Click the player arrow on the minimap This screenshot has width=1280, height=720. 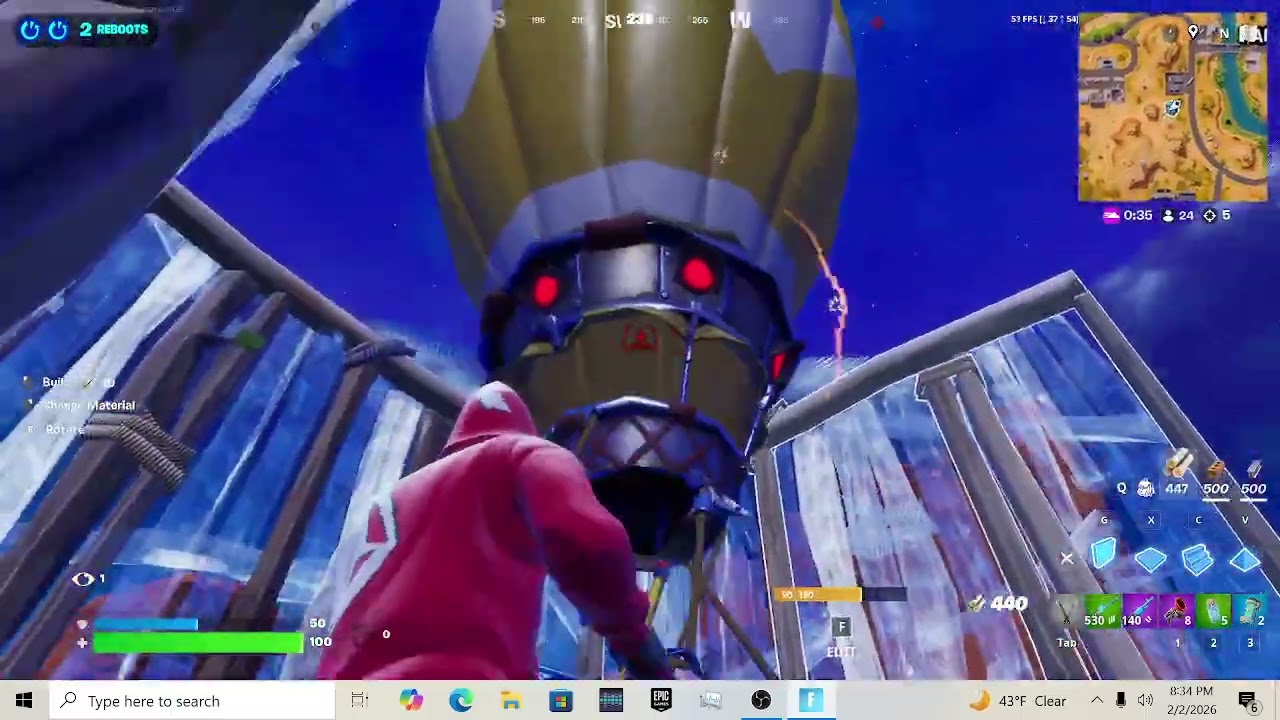[x=1173, y=108]
